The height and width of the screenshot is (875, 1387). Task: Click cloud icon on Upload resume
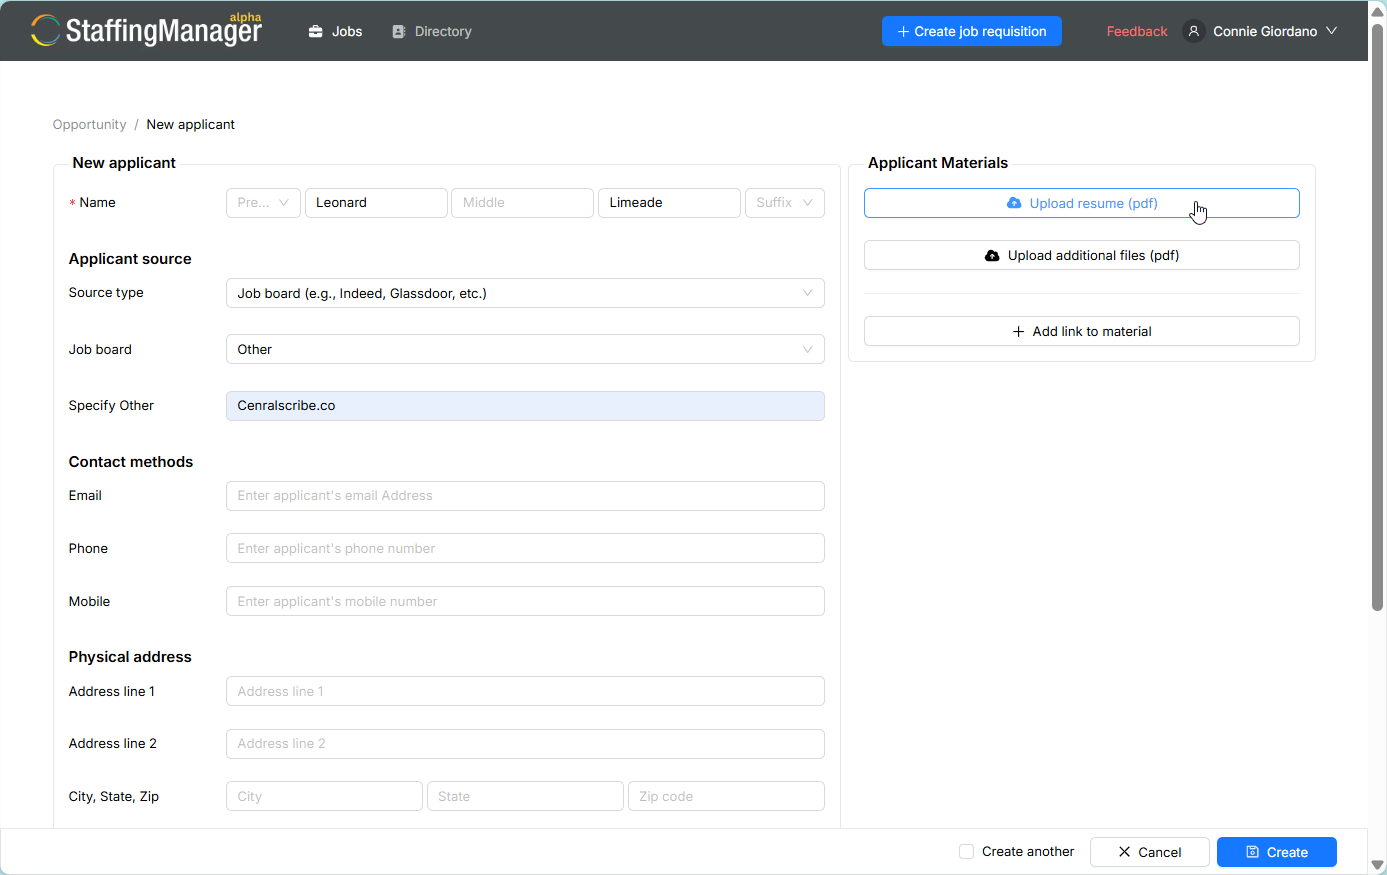tap(1014, 203)
